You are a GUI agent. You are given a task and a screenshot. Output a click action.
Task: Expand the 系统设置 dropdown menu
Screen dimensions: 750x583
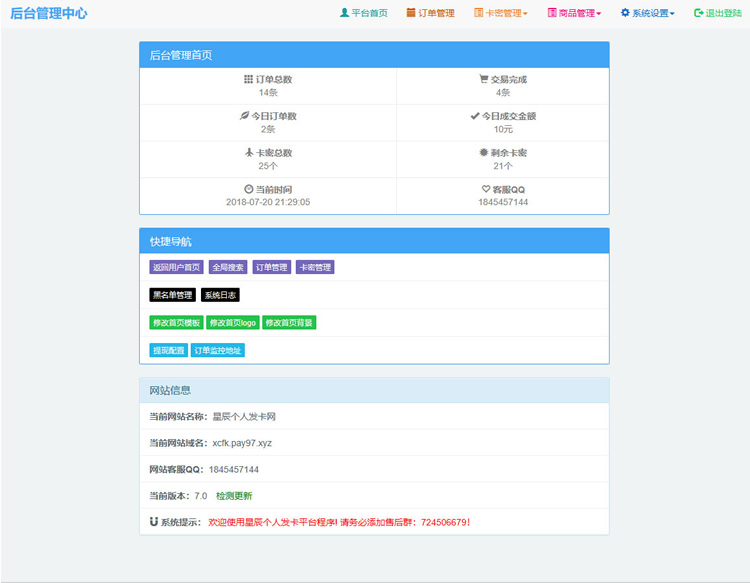pos(648,13)
